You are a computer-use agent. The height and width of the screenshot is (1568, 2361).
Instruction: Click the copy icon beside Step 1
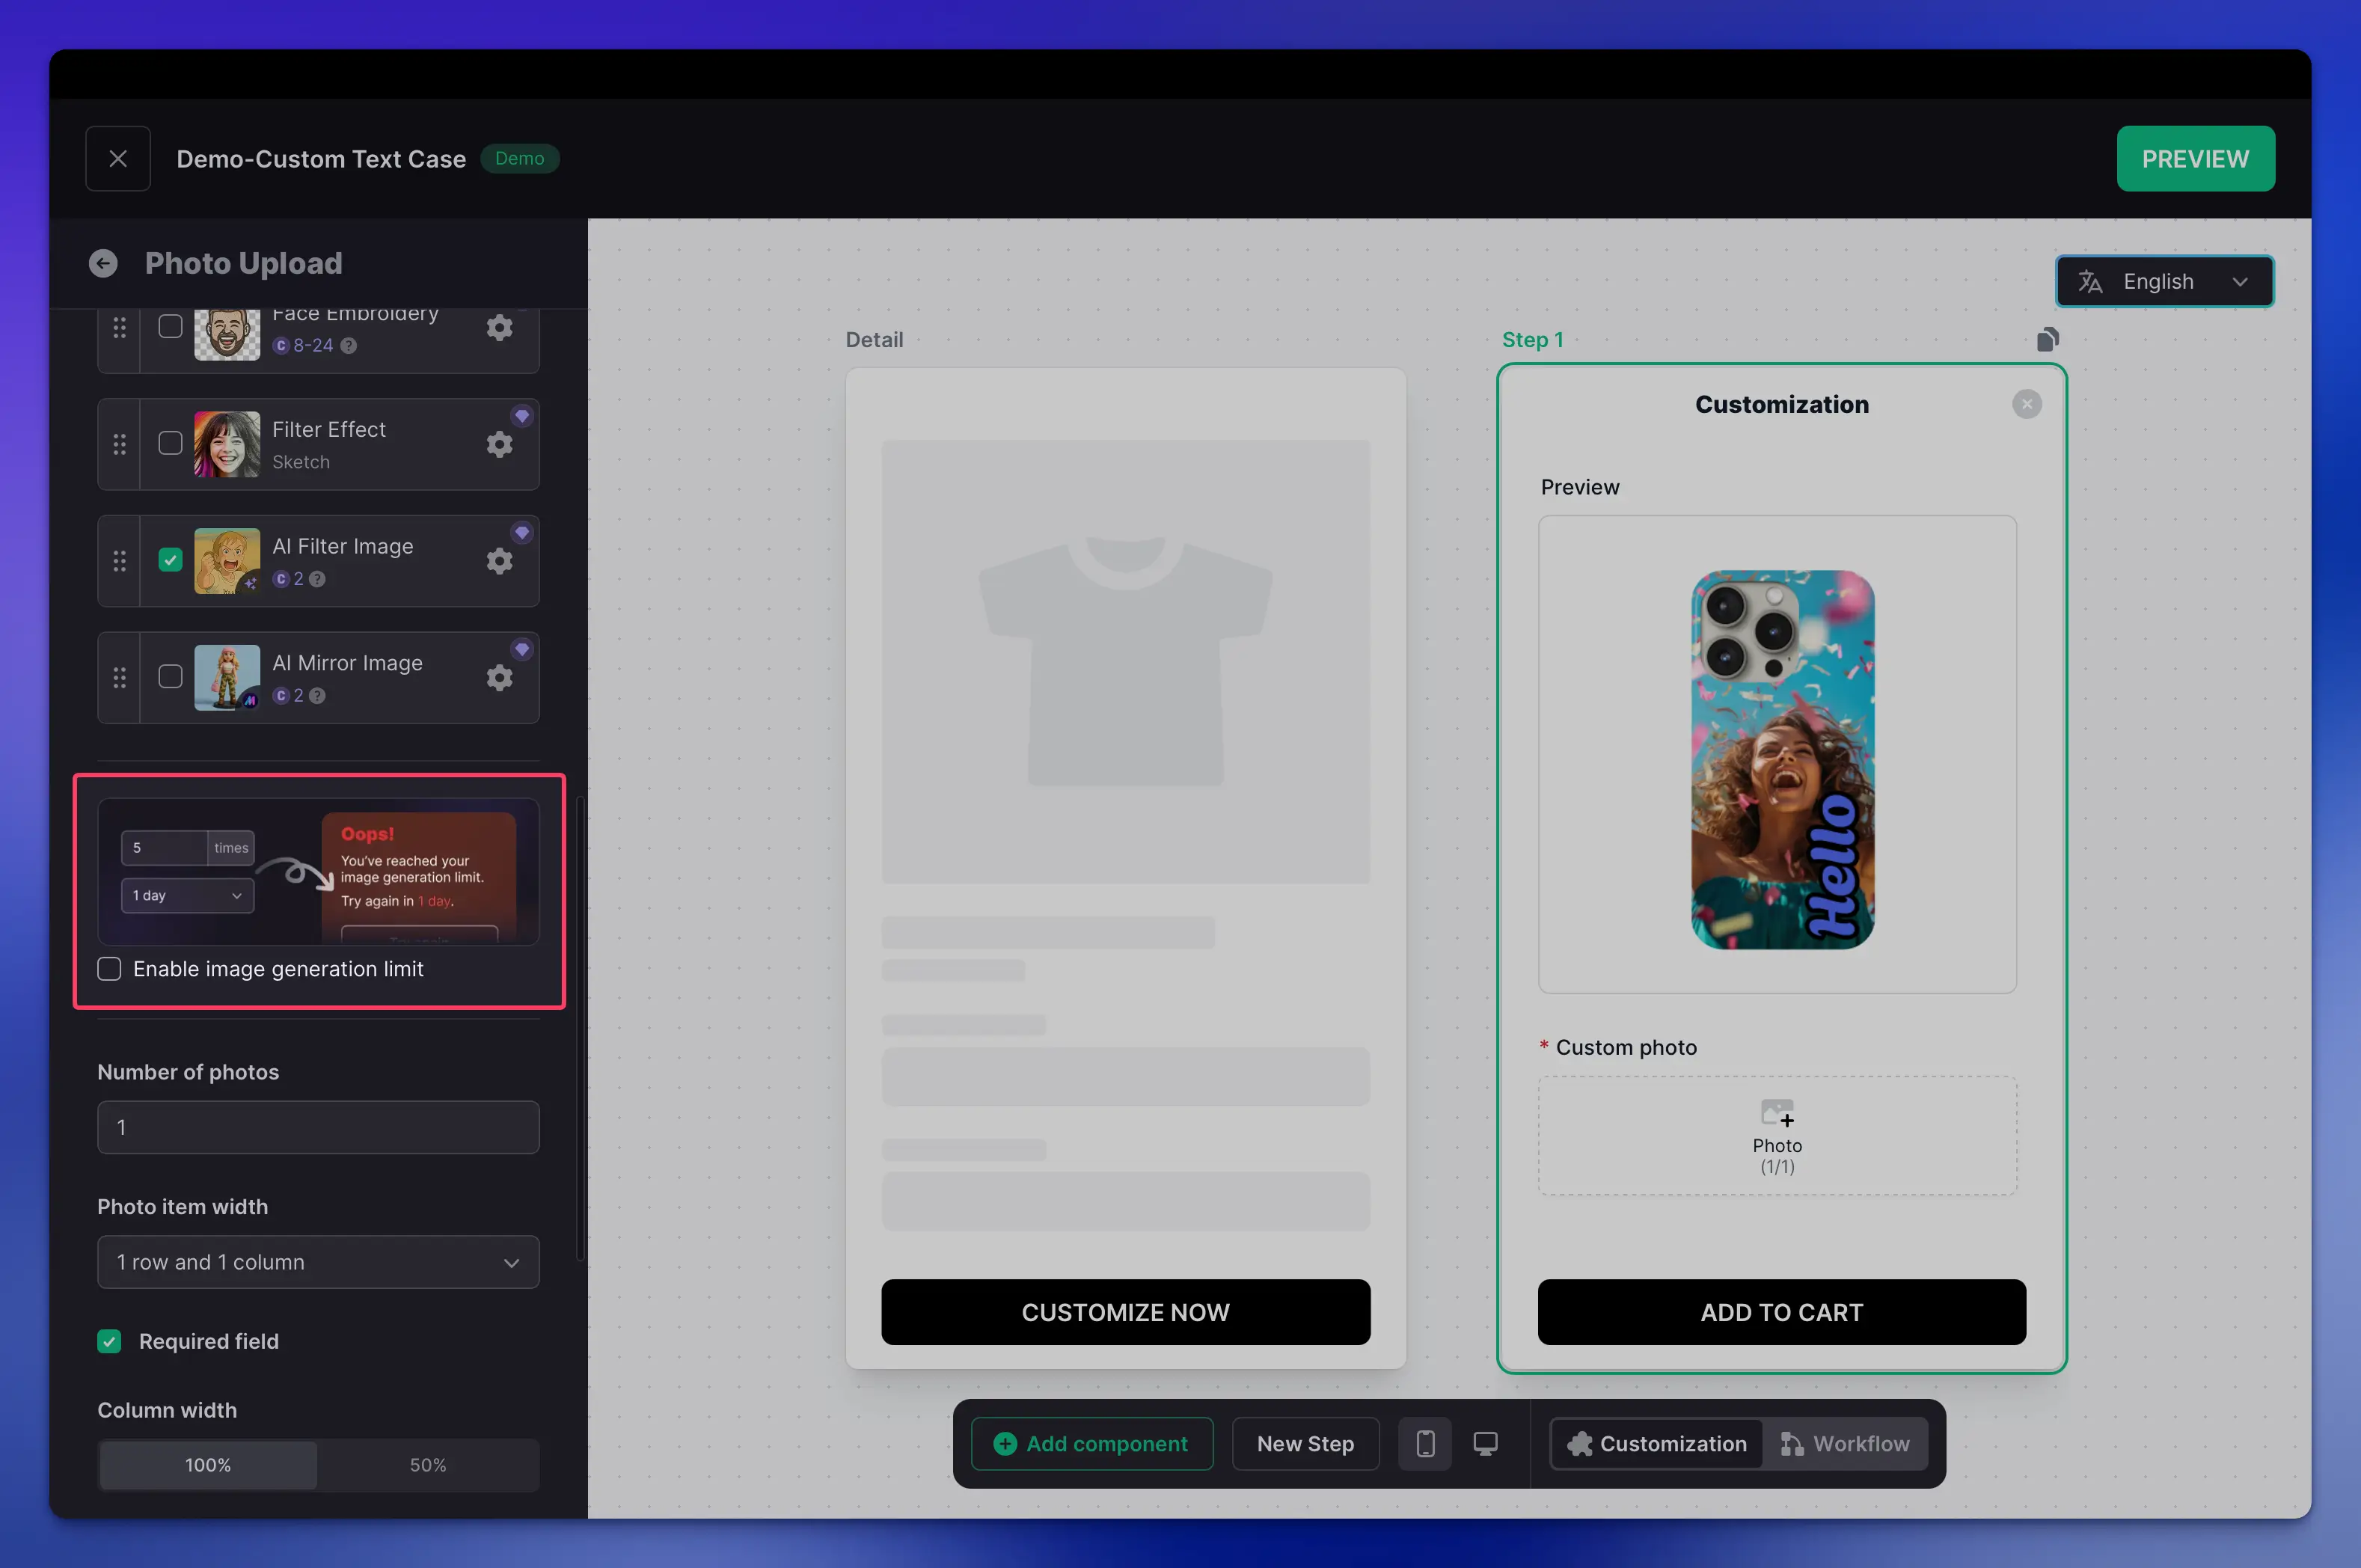click(x=2047, y=340)
